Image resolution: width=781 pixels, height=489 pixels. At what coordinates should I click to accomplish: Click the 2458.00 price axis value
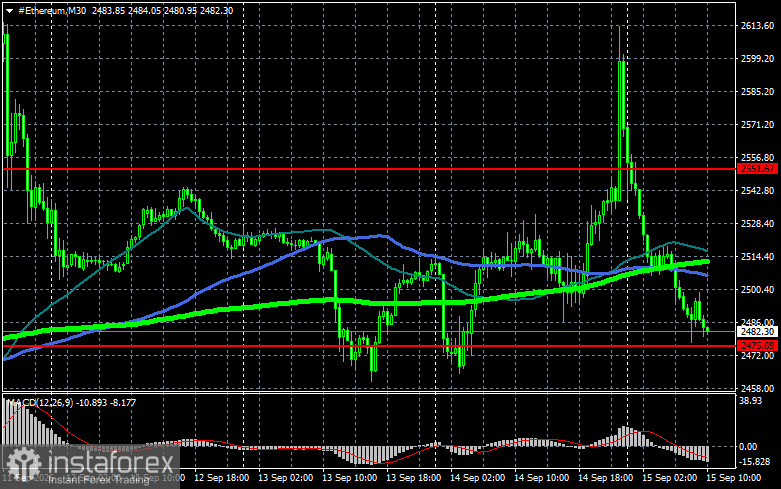[x=757, y=388]
